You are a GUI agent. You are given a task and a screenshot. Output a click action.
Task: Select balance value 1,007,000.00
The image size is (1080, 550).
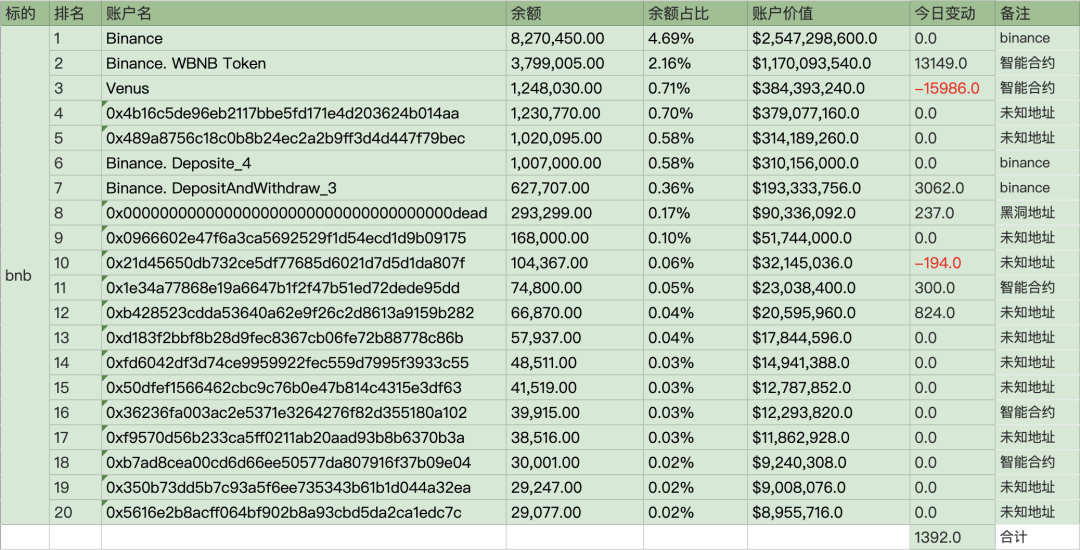[x=574, y=163]
